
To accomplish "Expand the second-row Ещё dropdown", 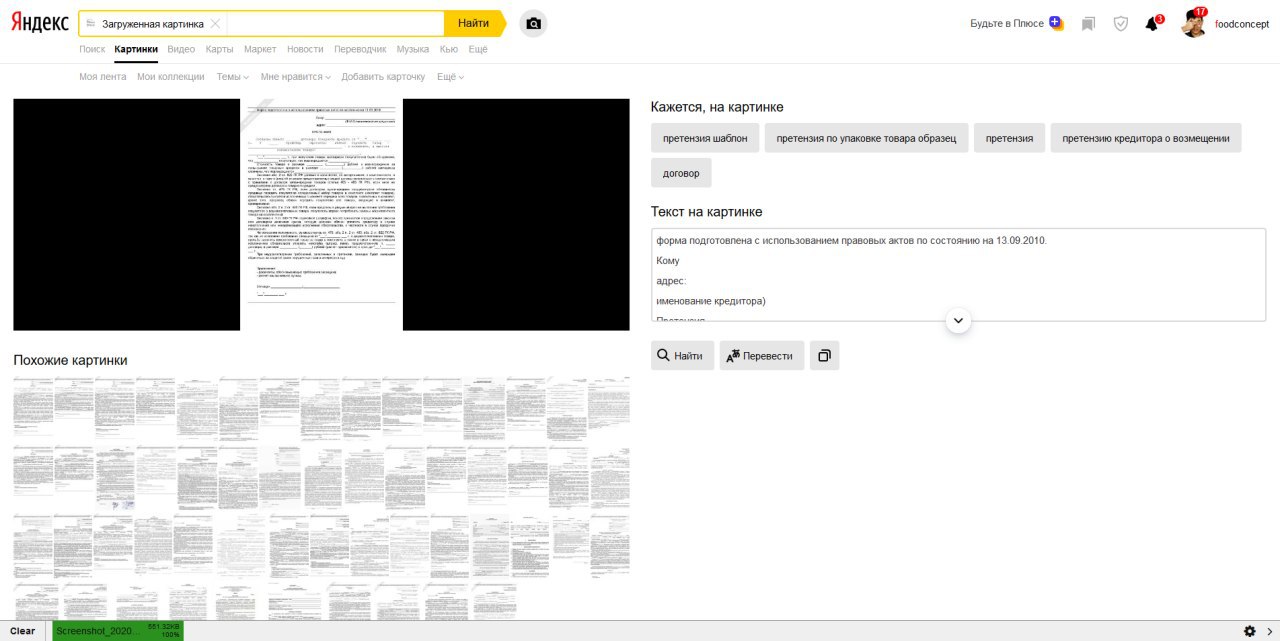I will pyautogui.click(x=450, y=77).
